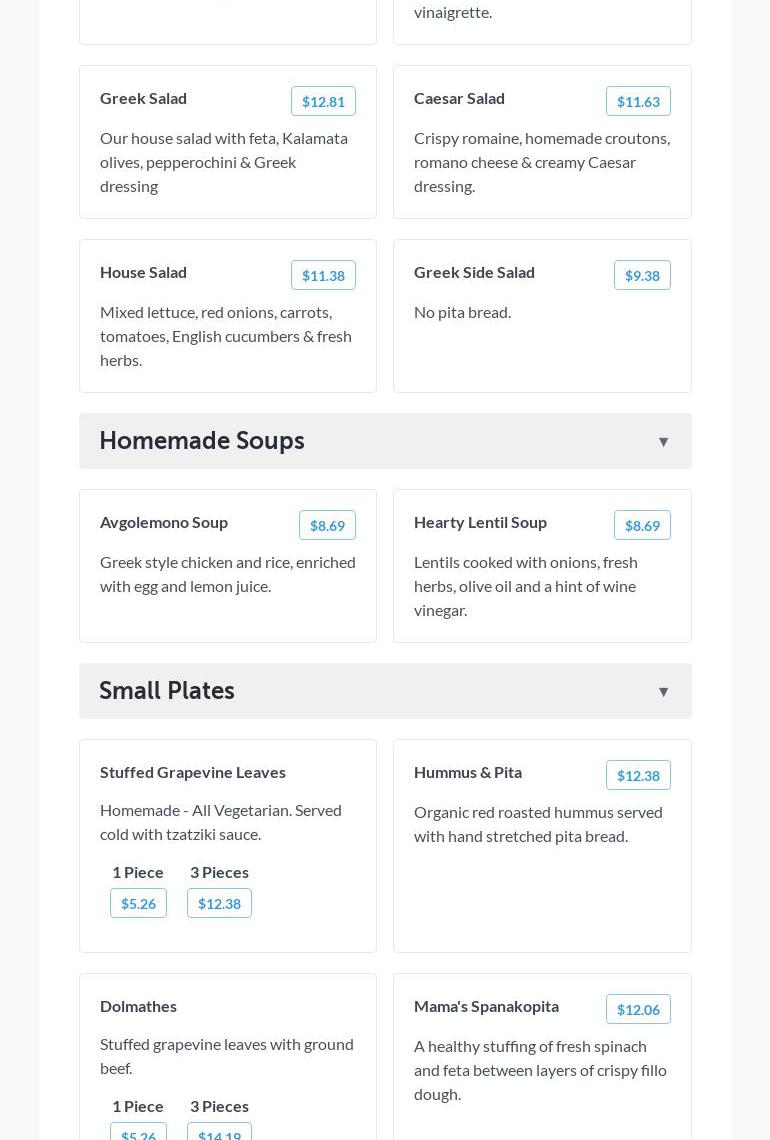Pick 1 Piece Stuffed Grapevine Leaves at $5.26
Screen dimensions: 770x1140
click(138, 903)
